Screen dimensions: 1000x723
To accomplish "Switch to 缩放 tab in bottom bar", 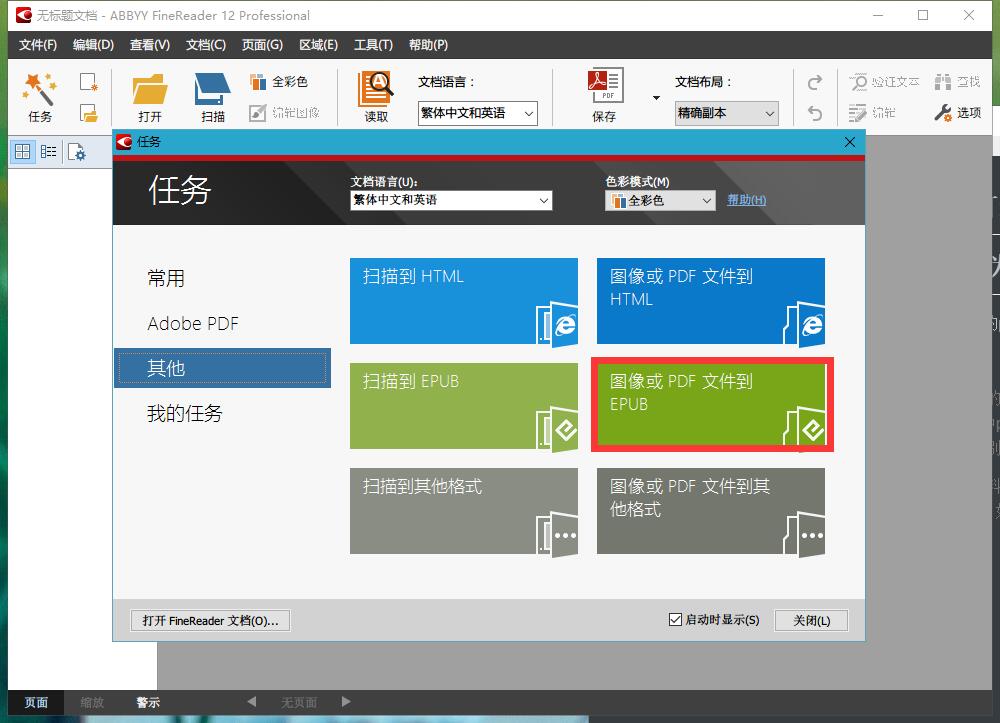I will 92,703.
